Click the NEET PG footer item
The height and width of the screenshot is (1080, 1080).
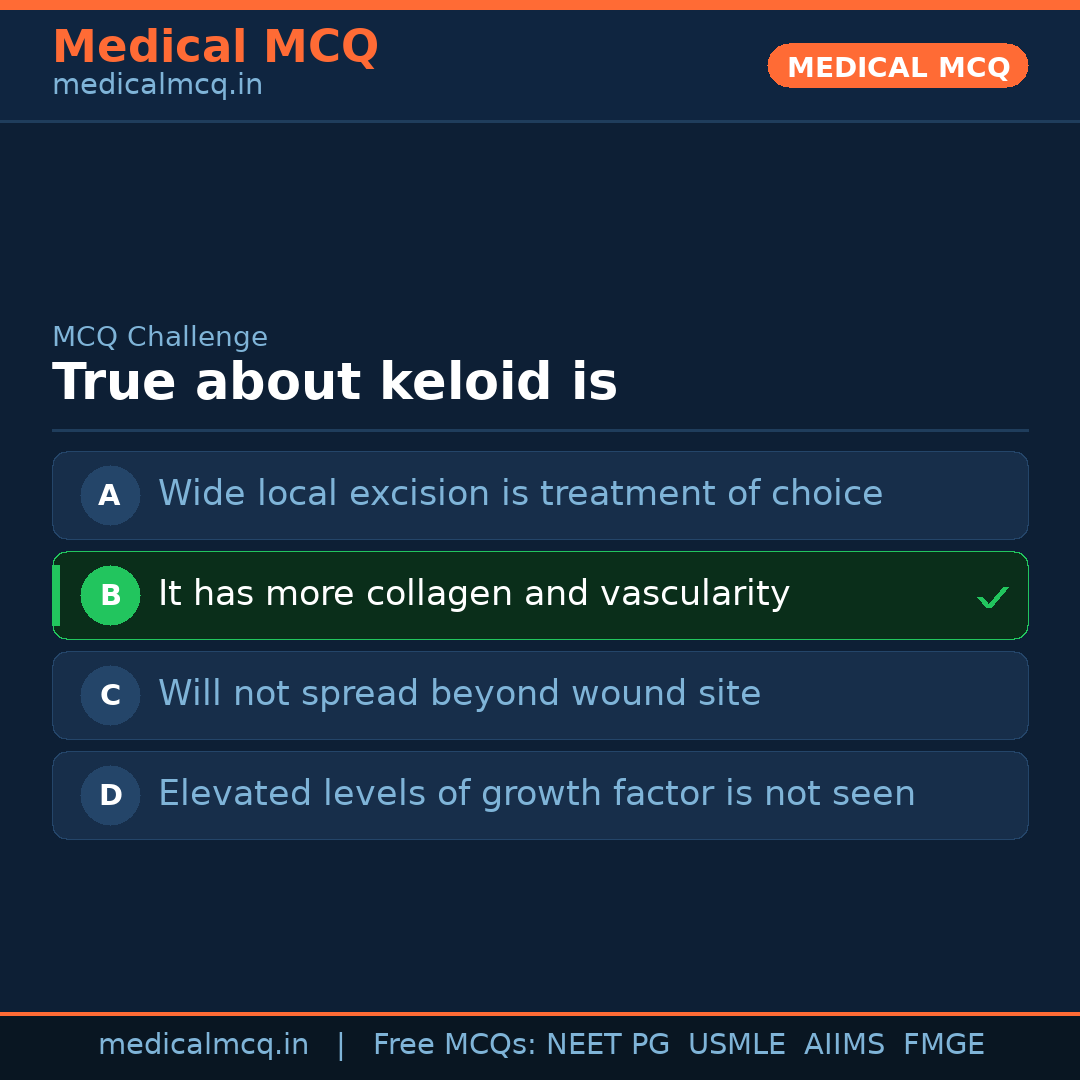coord(608,1045)
